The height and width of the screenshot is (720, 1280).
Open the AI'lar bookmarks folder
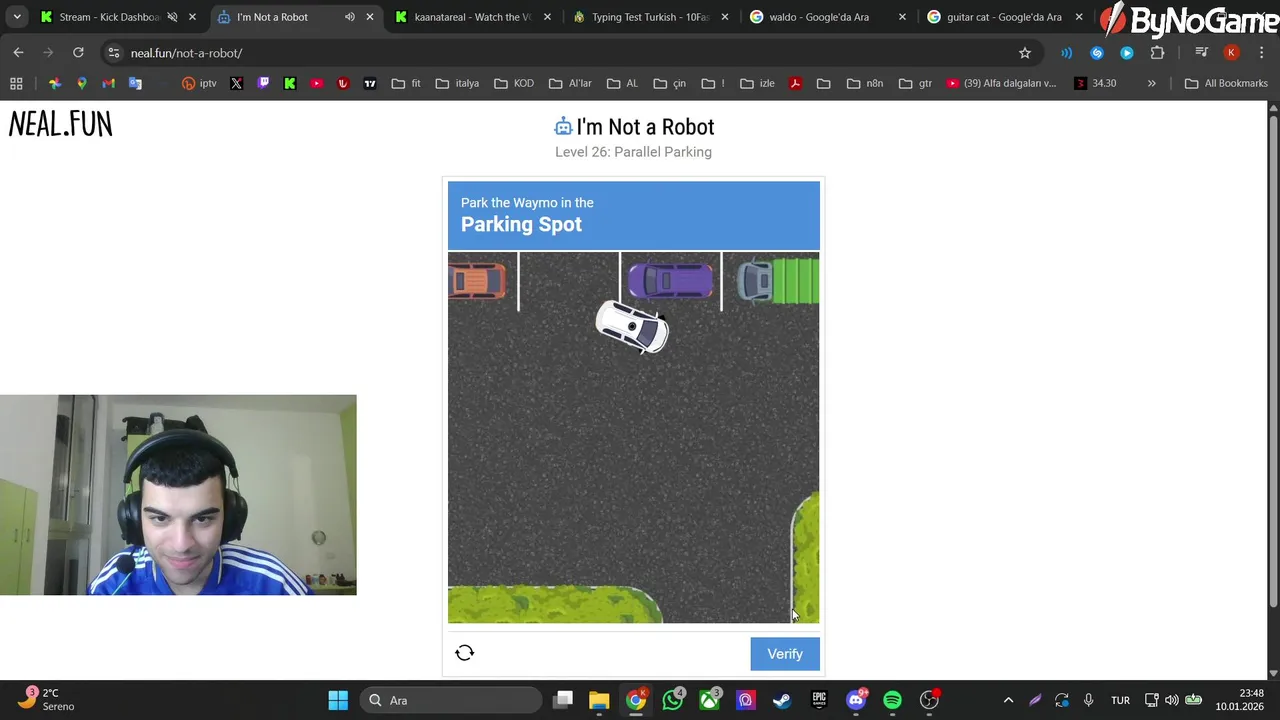tap(571, 83)
